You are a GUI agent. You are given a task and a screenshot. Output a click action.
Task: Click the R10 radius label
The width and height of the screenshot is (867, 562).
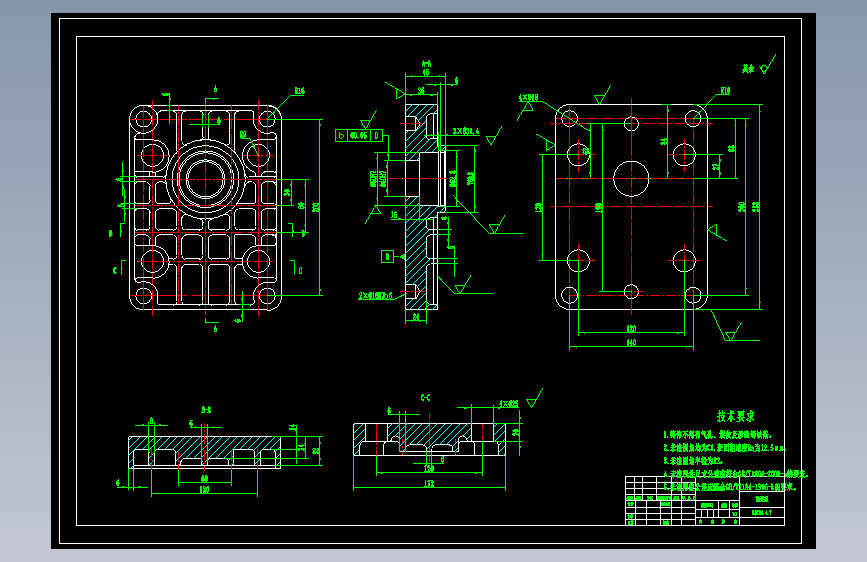[725, 91]
